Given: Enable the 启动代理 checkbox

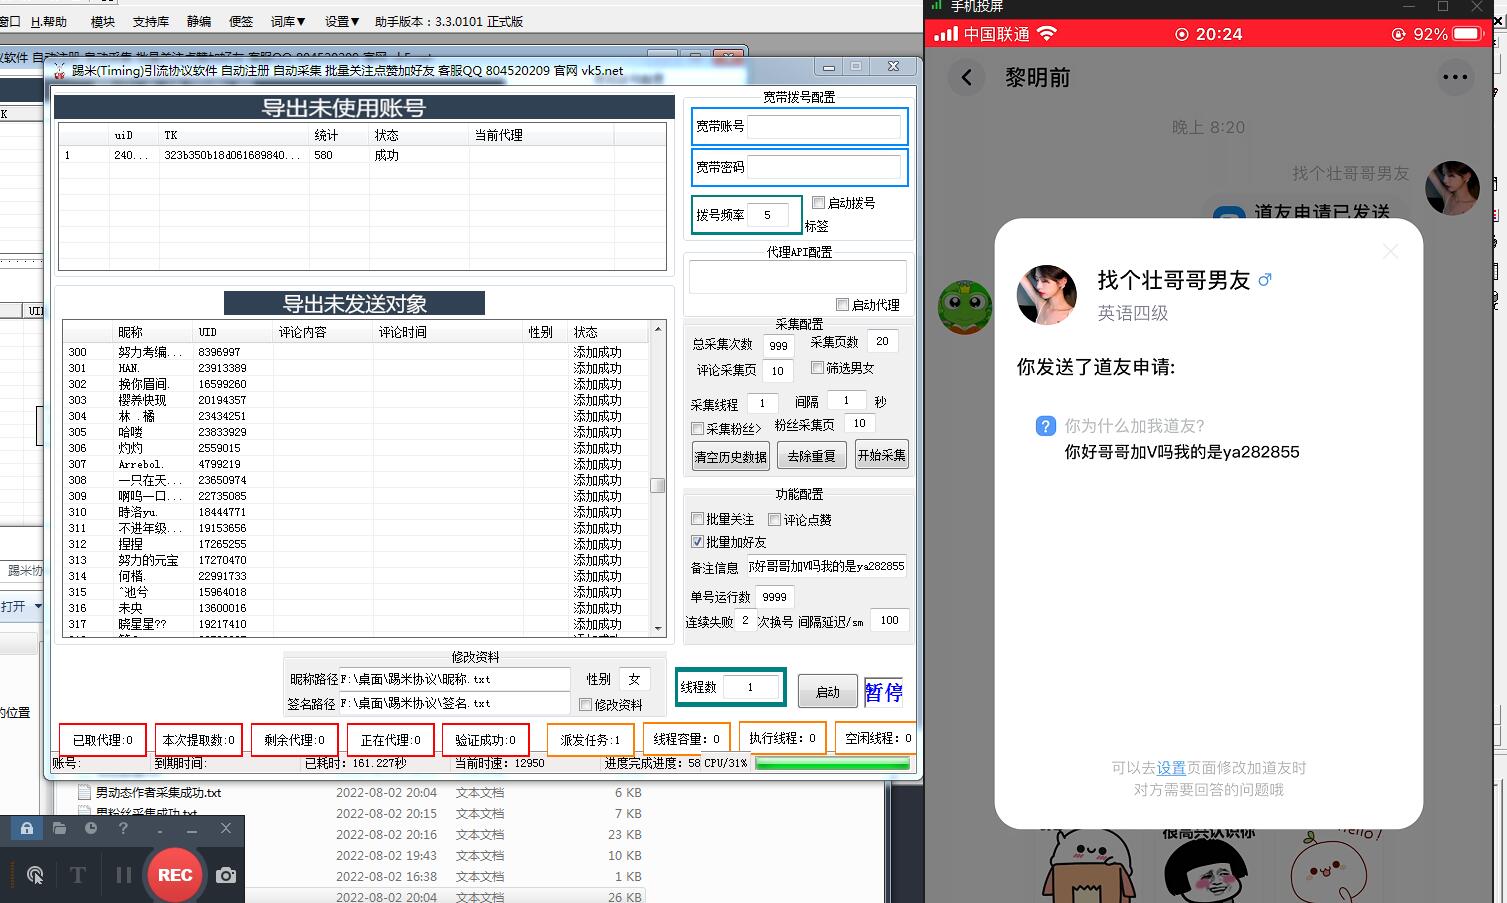Looking at the screenshot, I should [843, 304].
